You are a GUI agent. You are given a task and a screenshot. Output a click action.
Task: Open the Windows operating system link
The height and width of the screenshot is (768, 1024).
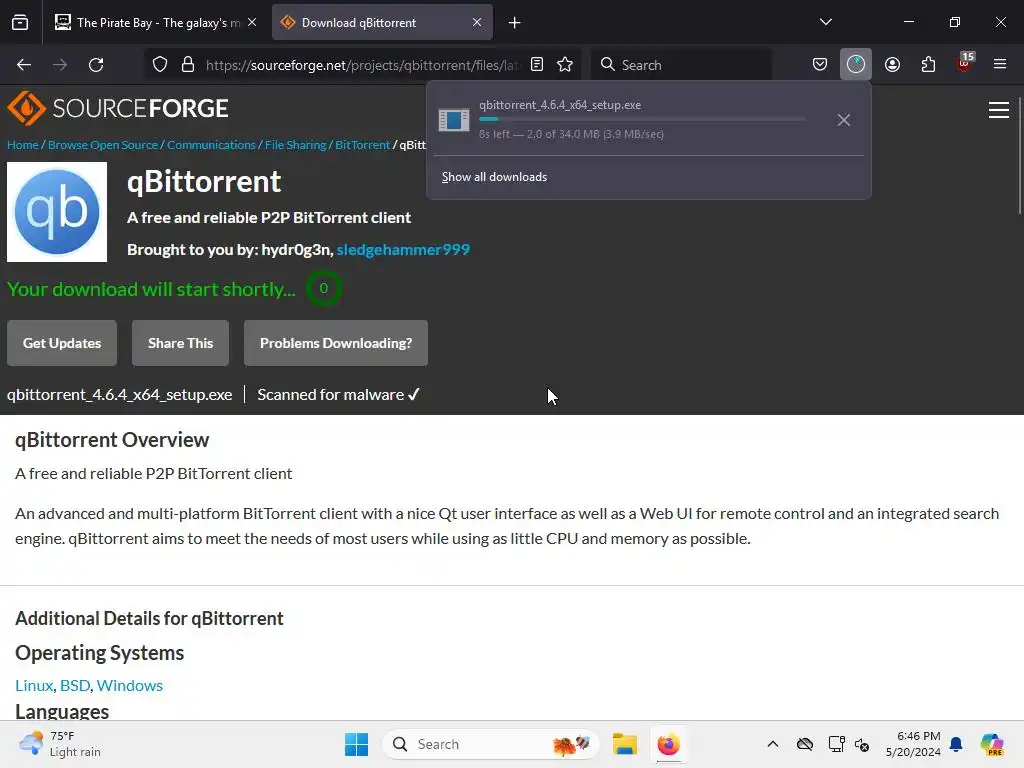129,685
